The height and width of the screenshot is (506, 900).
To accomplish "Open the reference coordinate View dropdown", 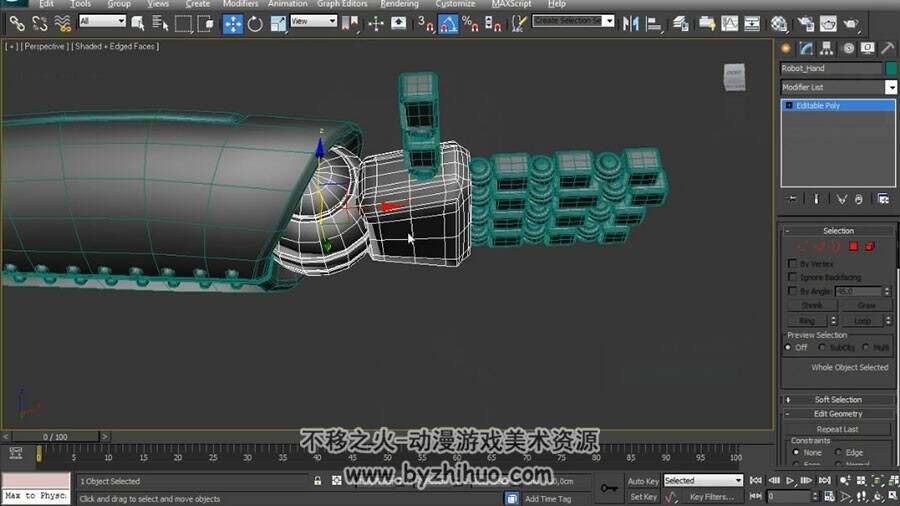I will tap(313, 21).
